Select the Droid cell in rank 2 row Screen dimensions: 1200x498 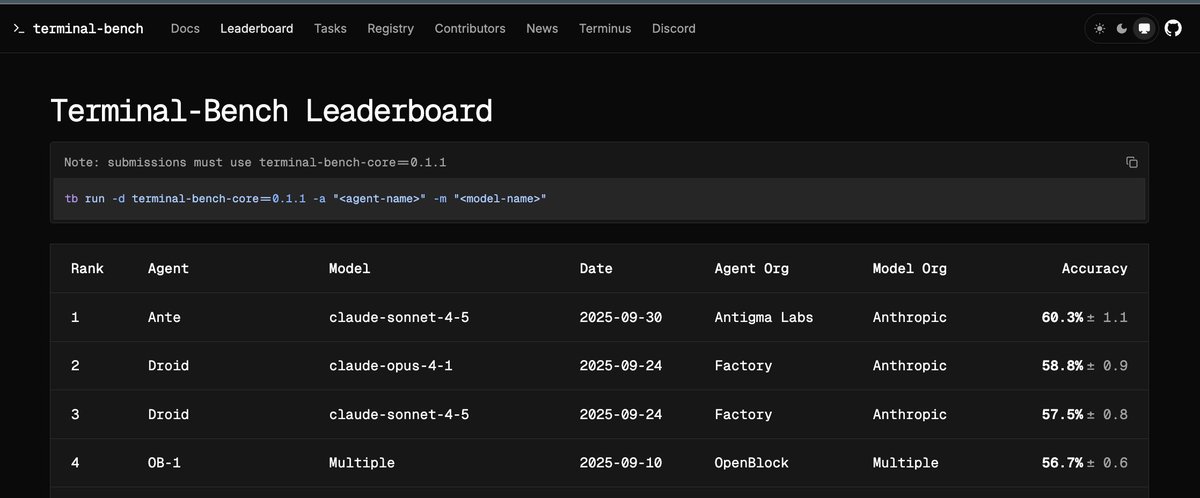click(168, 365)
